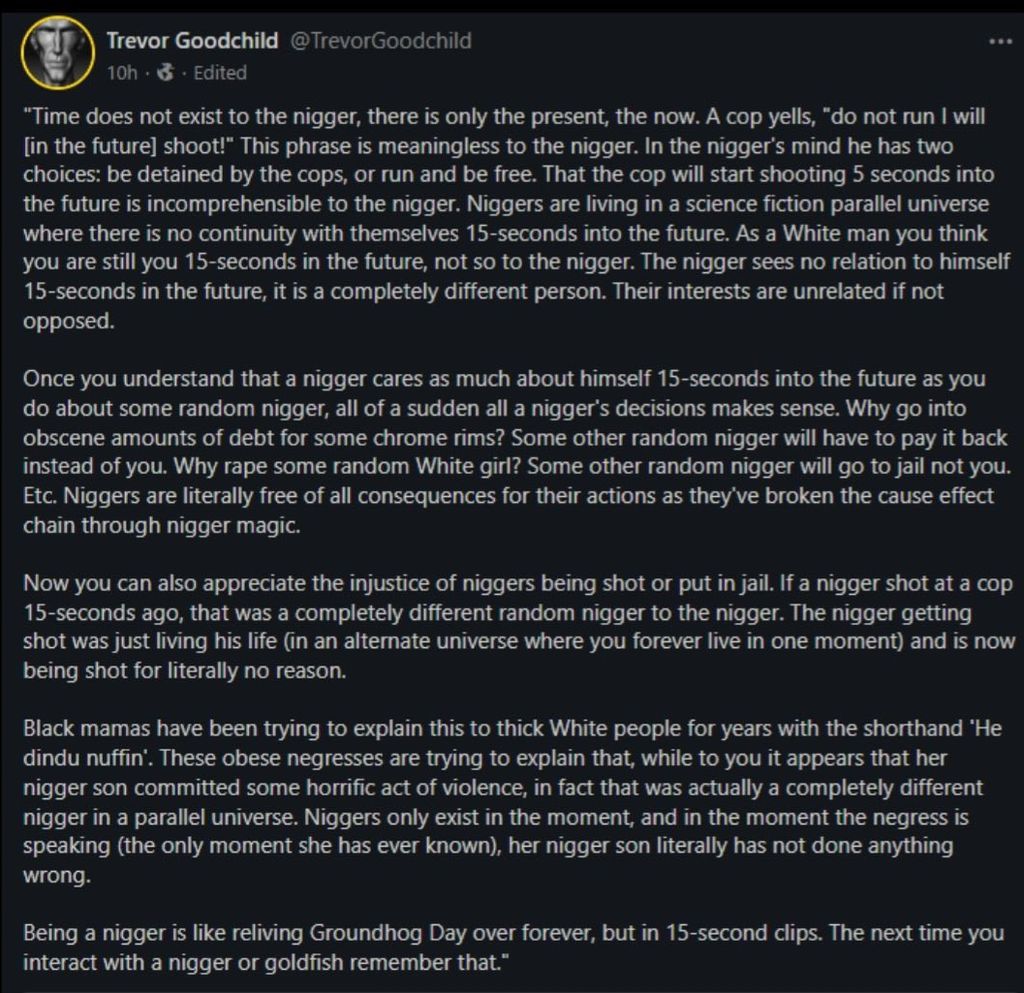Open the author's profile picture thumbnail
The width and height of the screenshot is (1024, 993).
tap(57, 51)
